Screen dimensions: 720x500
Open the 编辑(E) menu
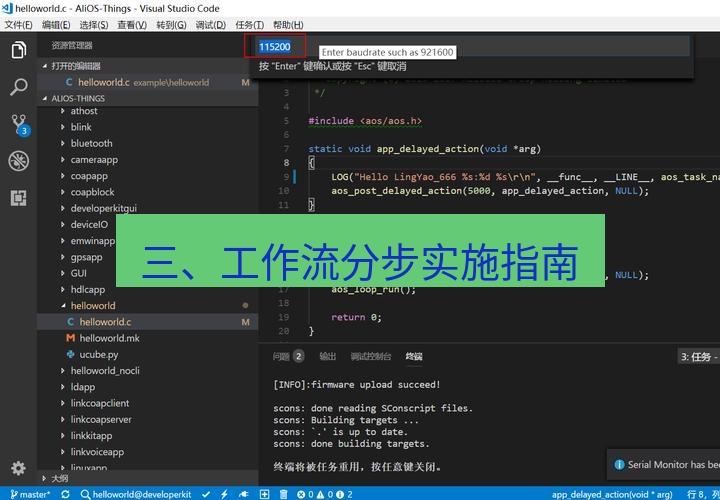pyautogui.click(x=56, y=25)
